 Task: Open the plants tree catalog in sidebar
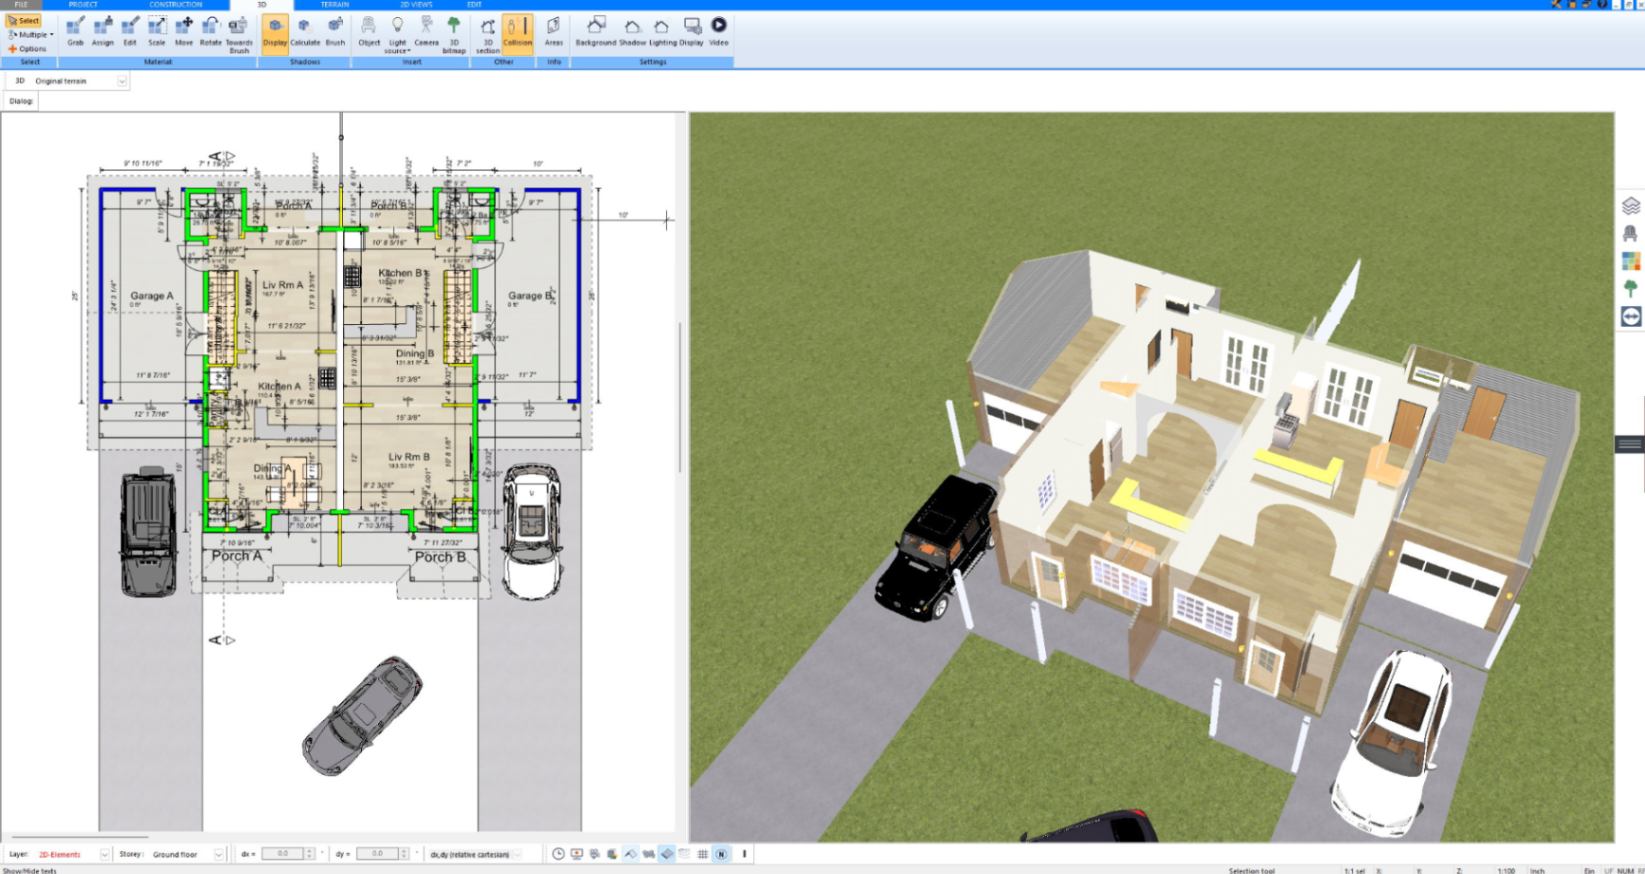(1631, 288)
